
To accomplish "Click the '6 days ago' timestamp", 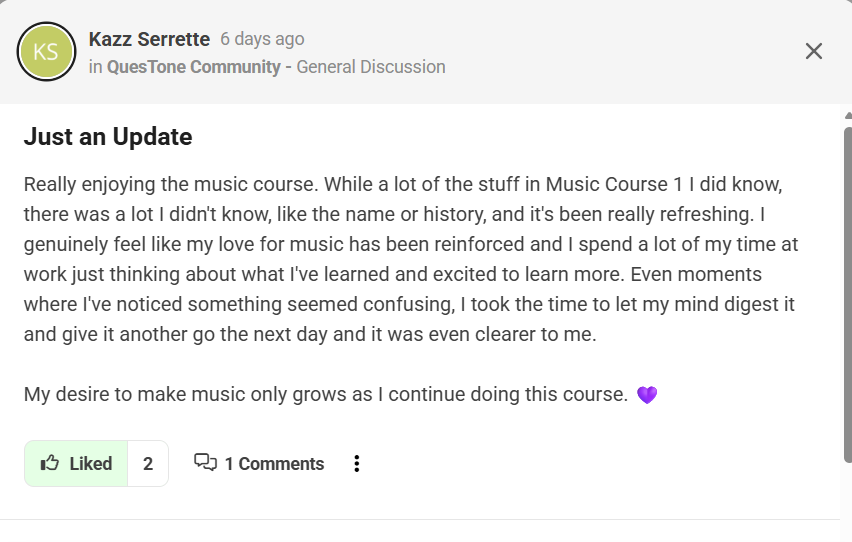I will click(262, 39).
